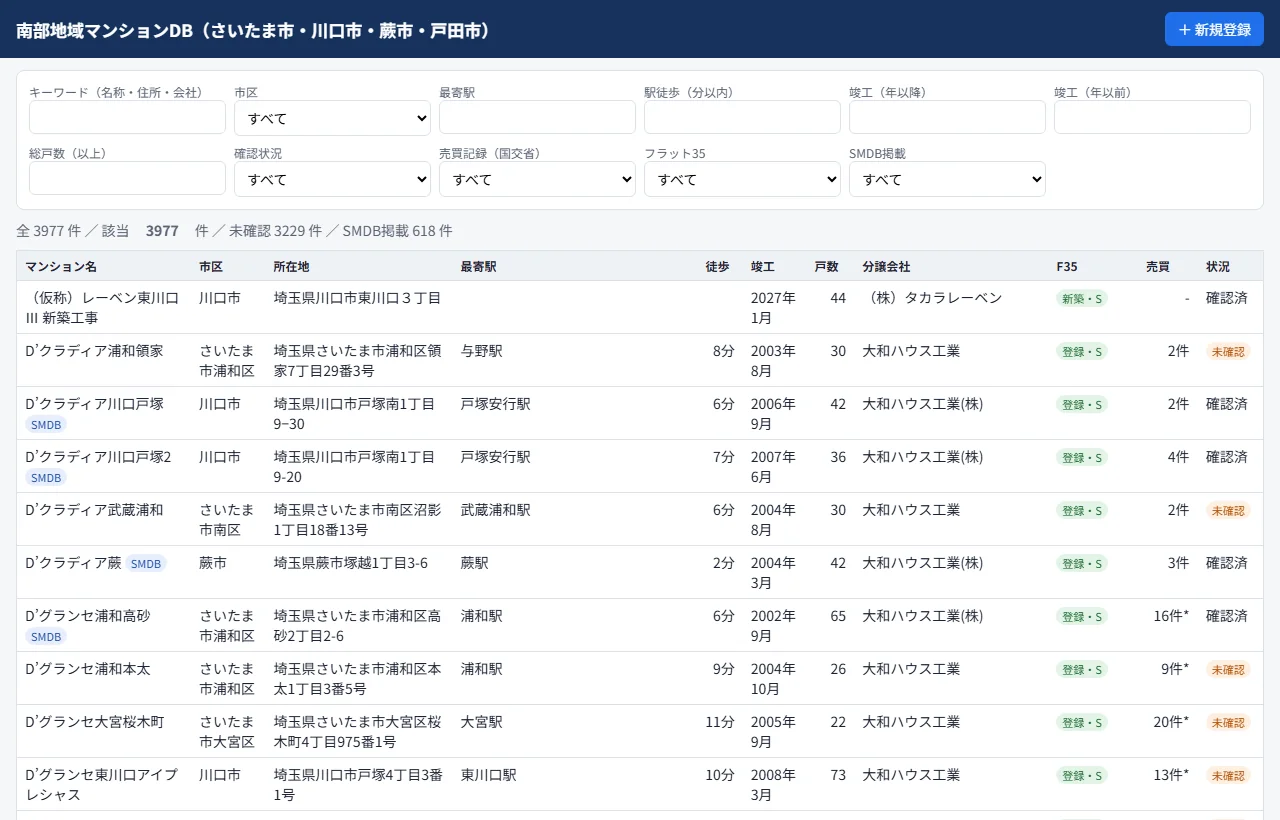Click the F35 column header
The image size is (1280, 820).
pos(1067,267)
